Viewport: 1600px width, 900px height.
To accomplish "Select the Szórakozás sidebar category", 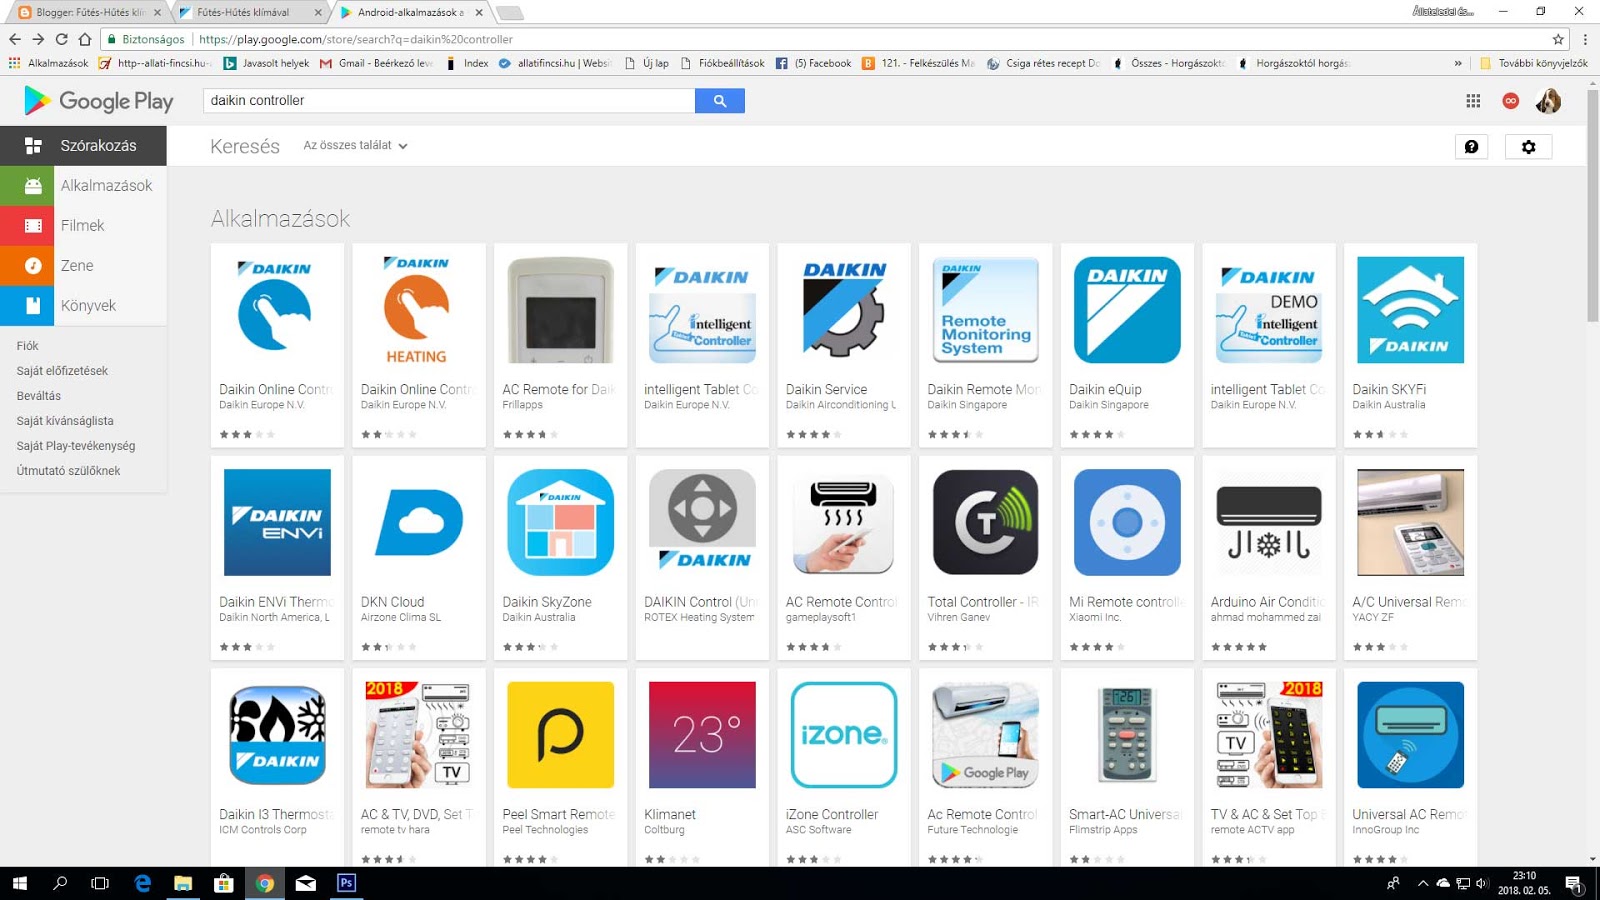I will pyautogui.click(x=83, y=146).
